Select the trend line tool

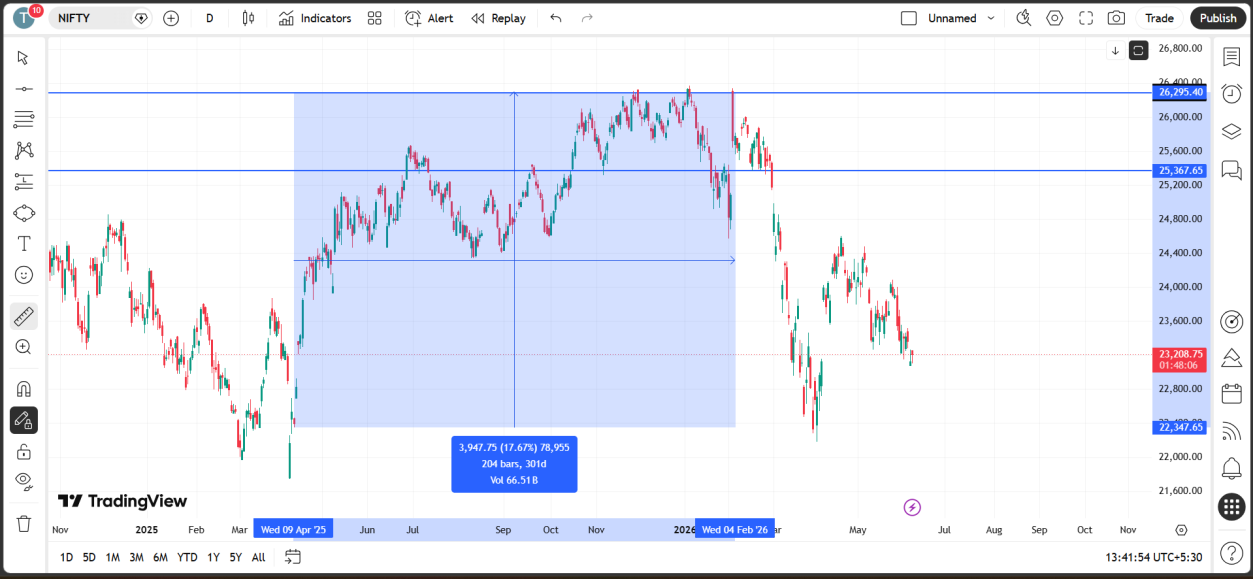(x=23, y=89)
